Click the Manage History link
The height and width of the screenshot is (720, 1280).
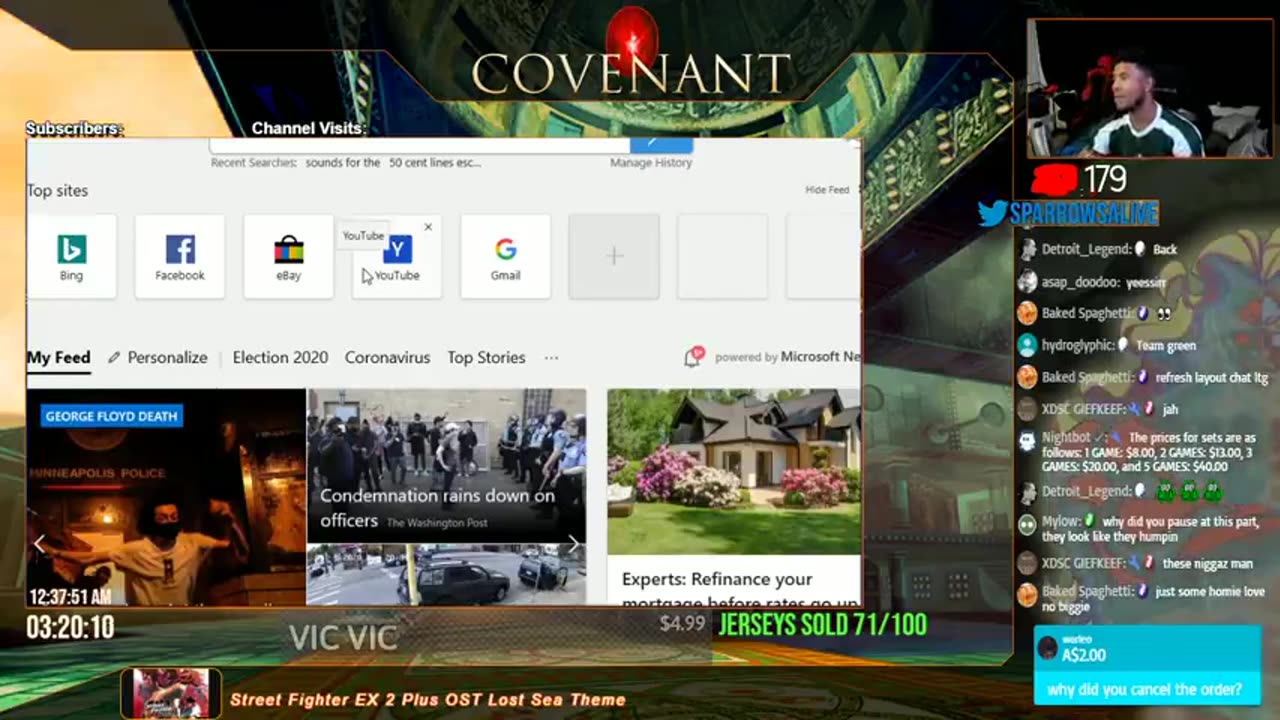click(x=651, y=162)
